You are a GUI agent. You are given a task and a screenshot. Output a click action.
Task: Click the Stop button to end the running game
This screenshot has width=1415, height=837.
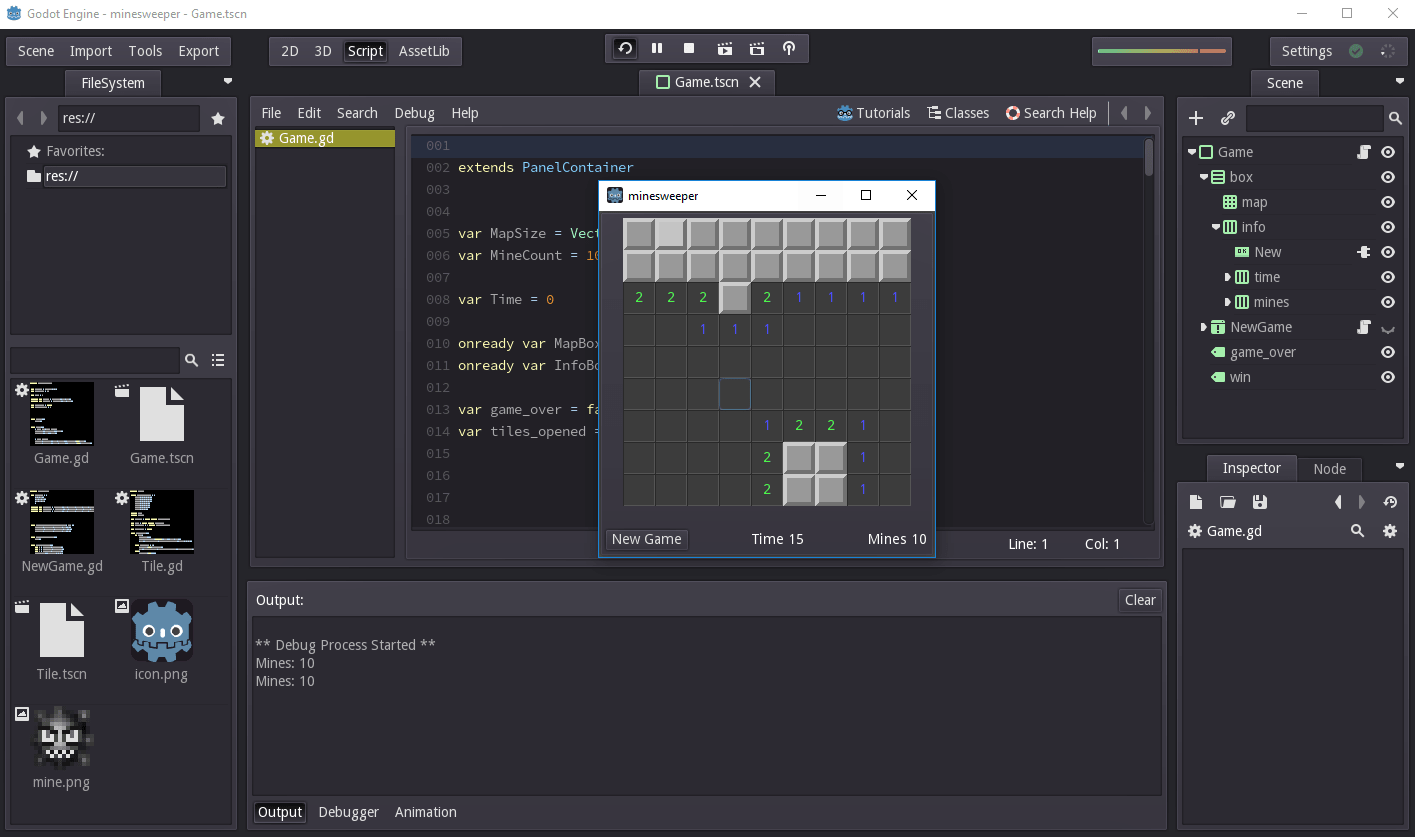[x=688, y=48]
